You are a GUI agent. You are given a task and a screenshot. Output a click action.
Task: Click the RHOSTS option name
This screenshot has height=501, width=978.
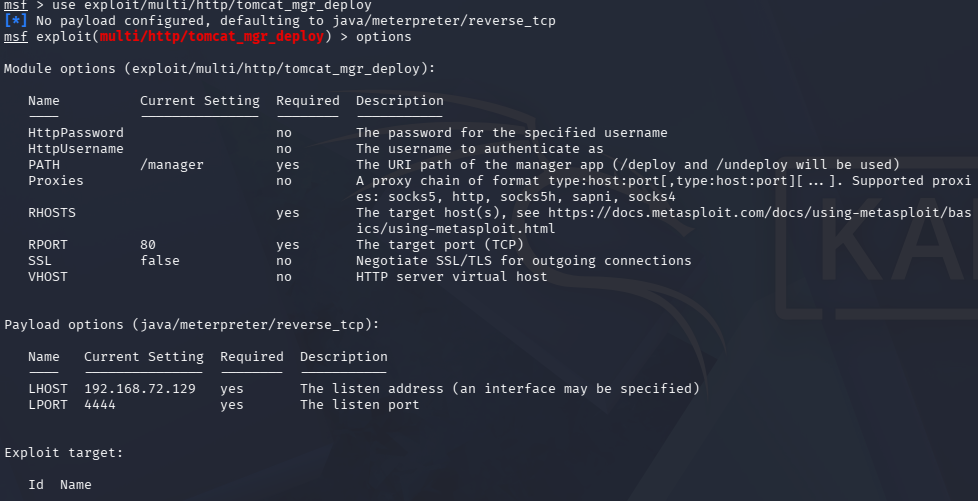pyautogui.click(x=52, y=213)
